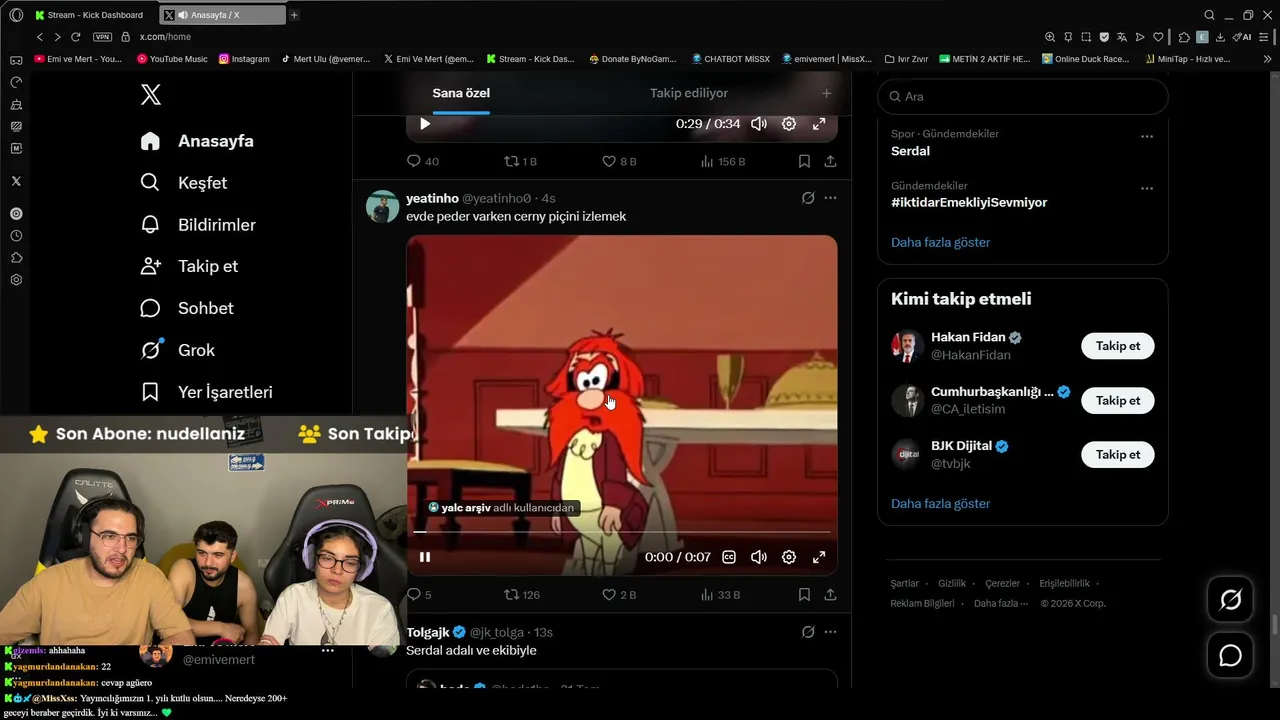Open the #iktidarEmekliyiSevmiyor trending topic
Viewport: 1280px width, 720px height.
[969, 202]
